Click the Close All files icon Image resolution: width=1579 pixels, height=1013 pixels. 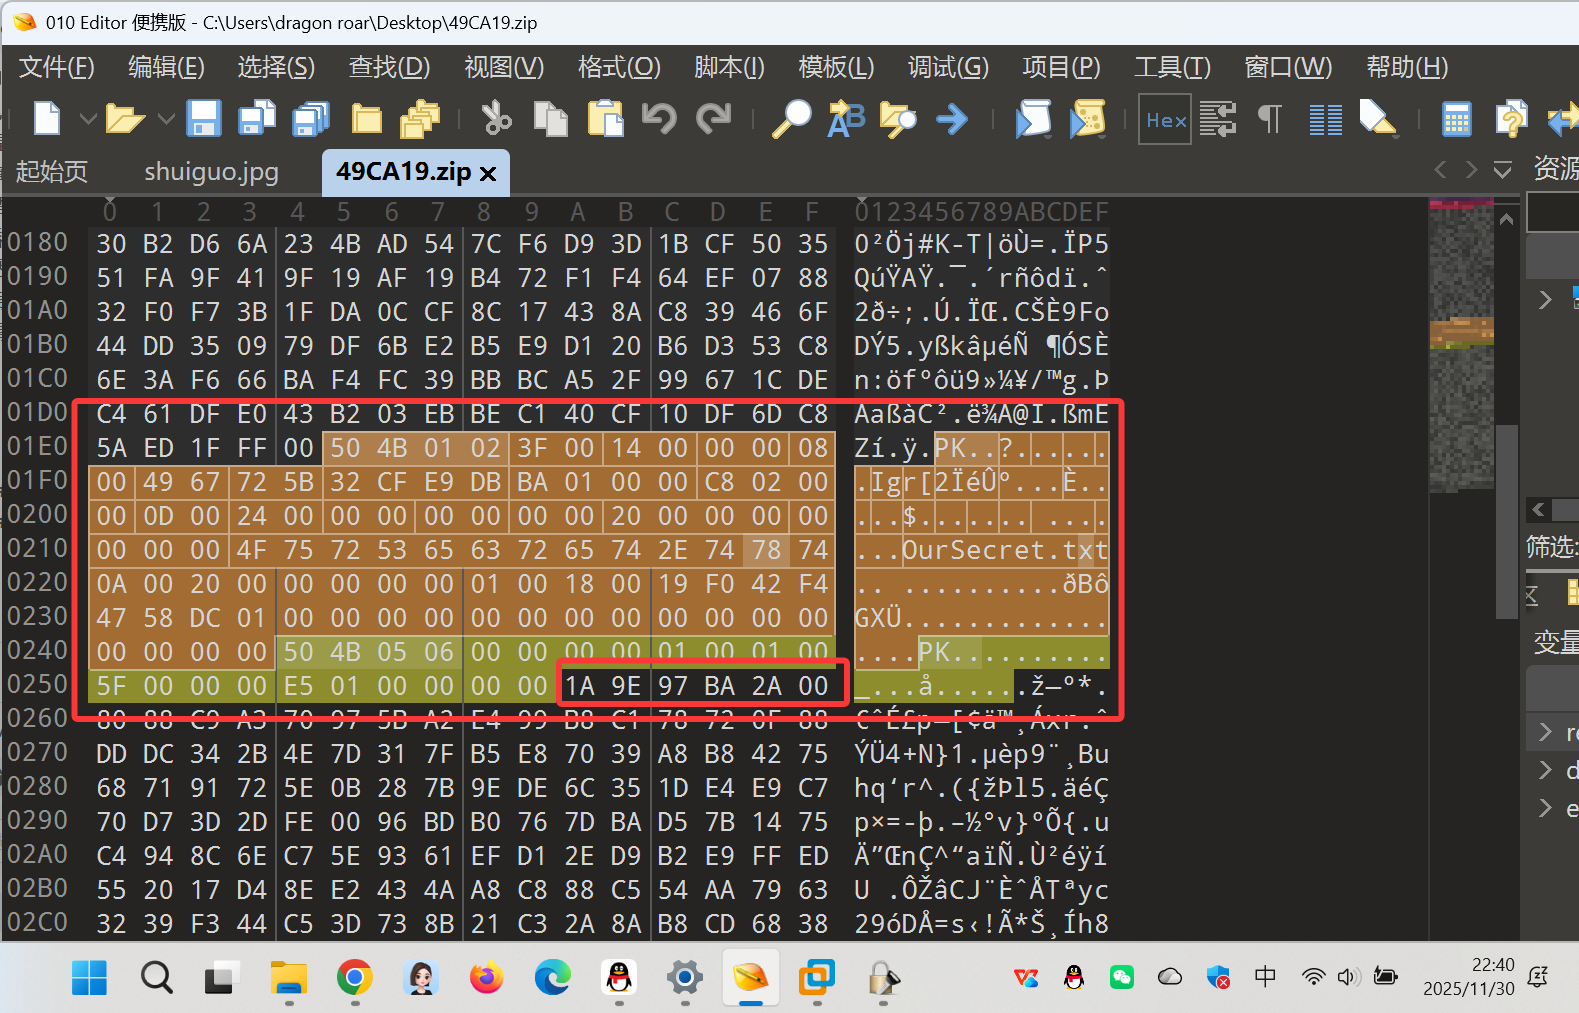point(420,119)
